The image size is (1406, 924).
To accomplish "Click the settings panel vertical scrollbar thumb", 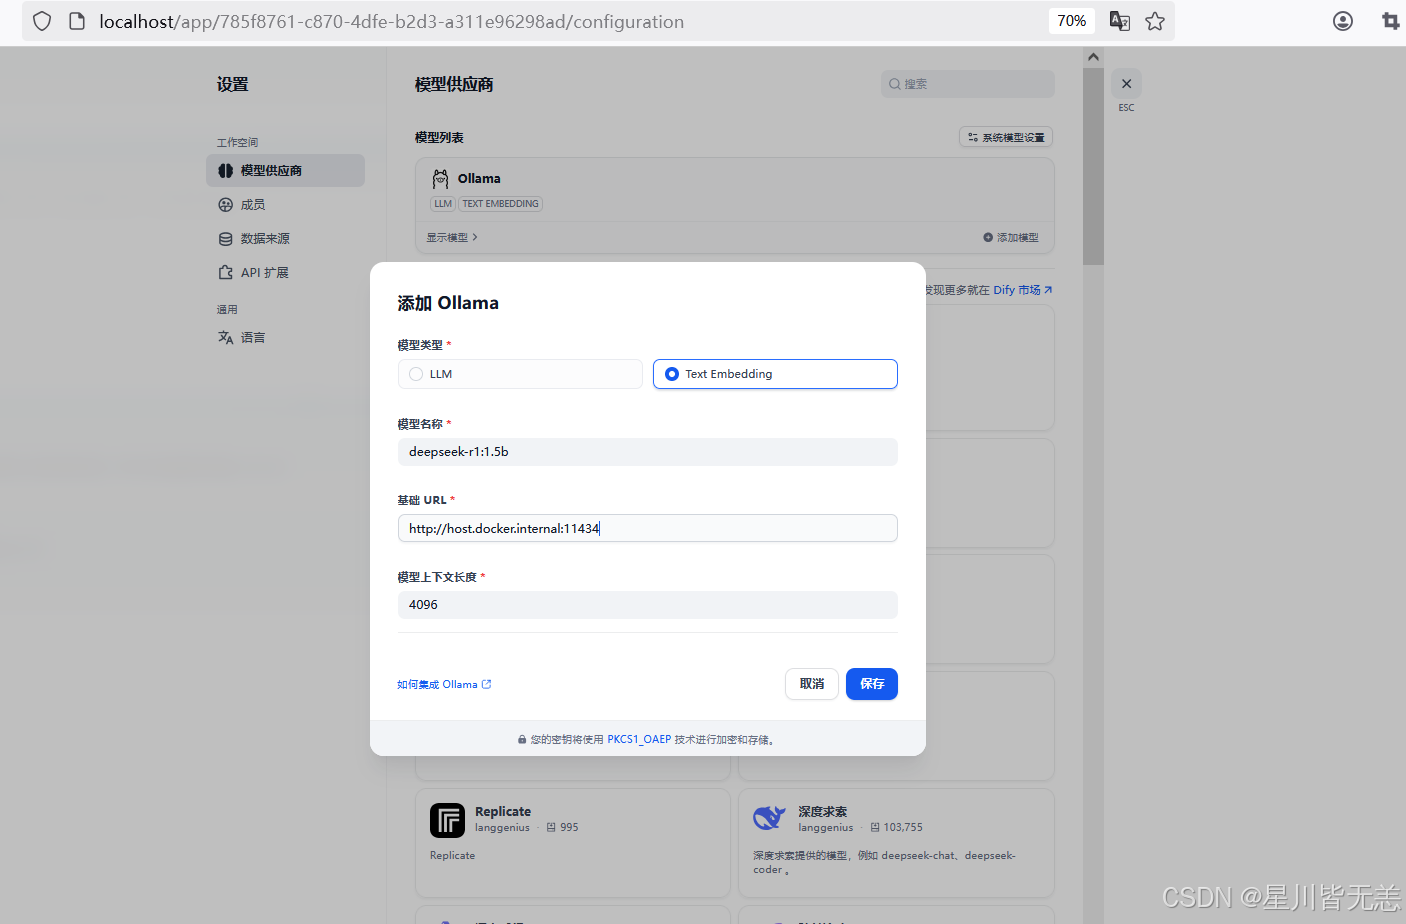I will tap(1093, 166).
